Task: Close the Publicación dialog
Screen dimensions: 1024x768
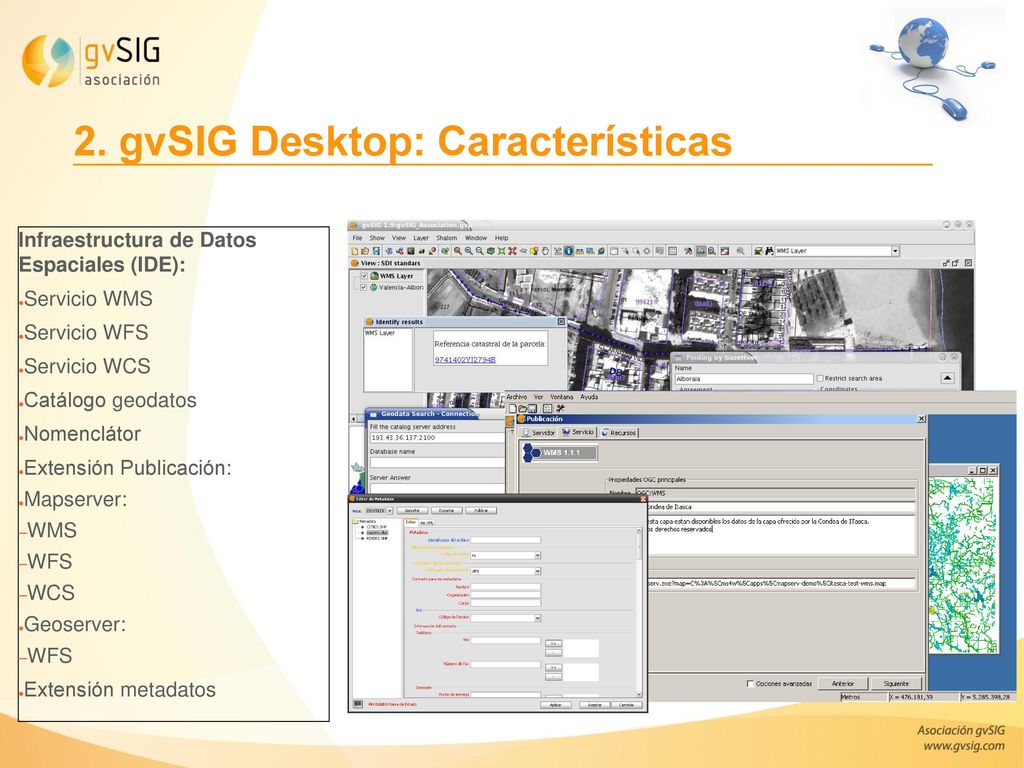Action: [921, 419]
